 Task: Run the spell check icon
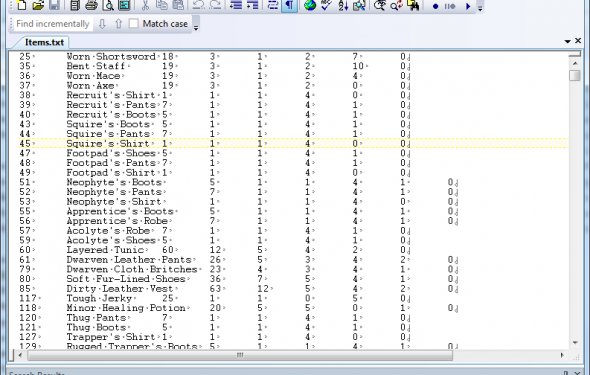click(326, 5)
